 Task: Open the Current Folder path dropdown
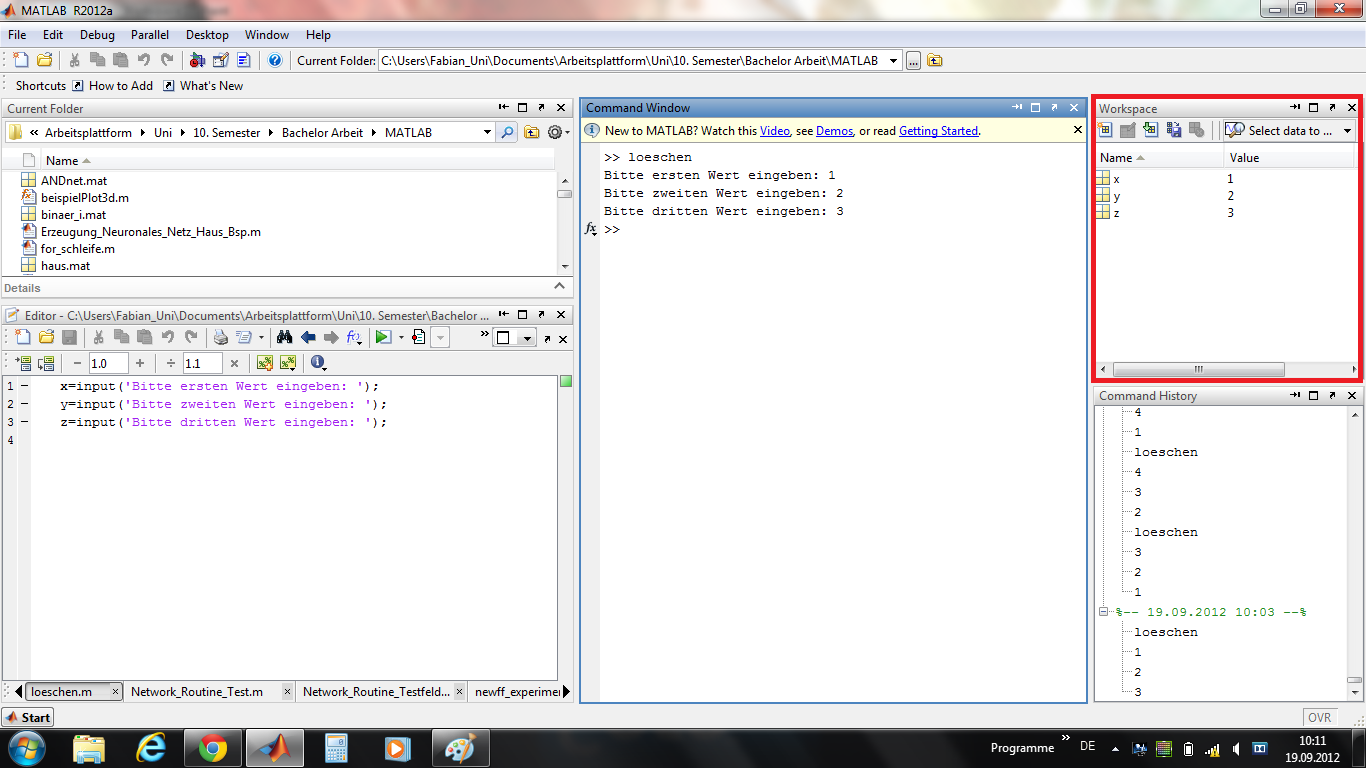pos(893,61)
